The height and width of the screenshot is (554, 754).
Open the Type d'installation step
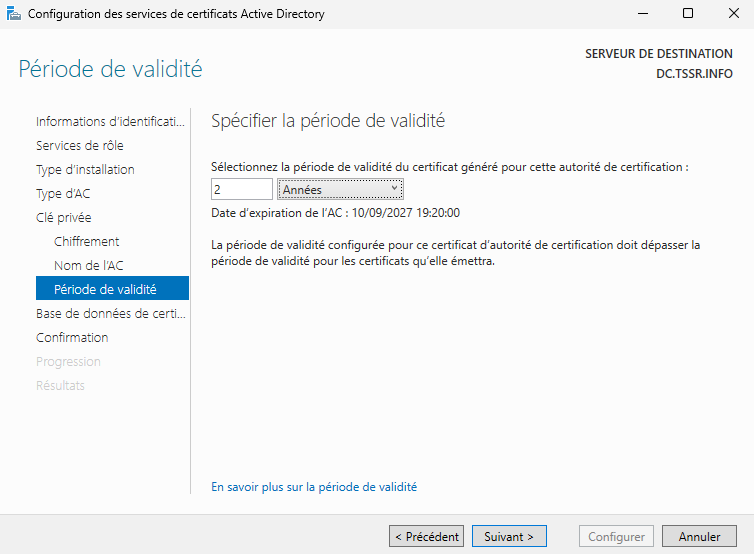coord(85,170)
